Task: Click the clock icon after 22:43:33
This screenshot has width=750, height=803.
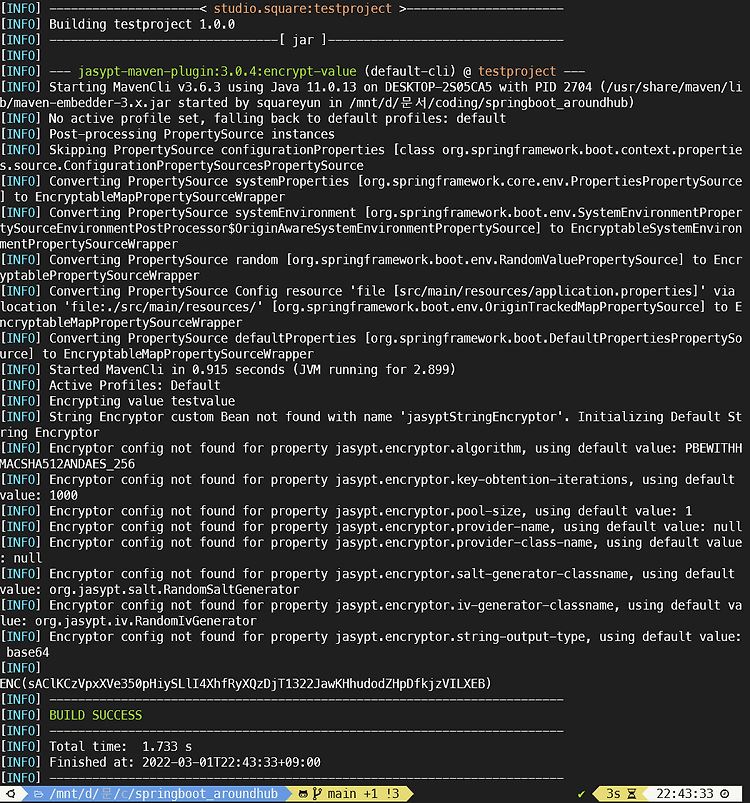Action: [725, 794]
